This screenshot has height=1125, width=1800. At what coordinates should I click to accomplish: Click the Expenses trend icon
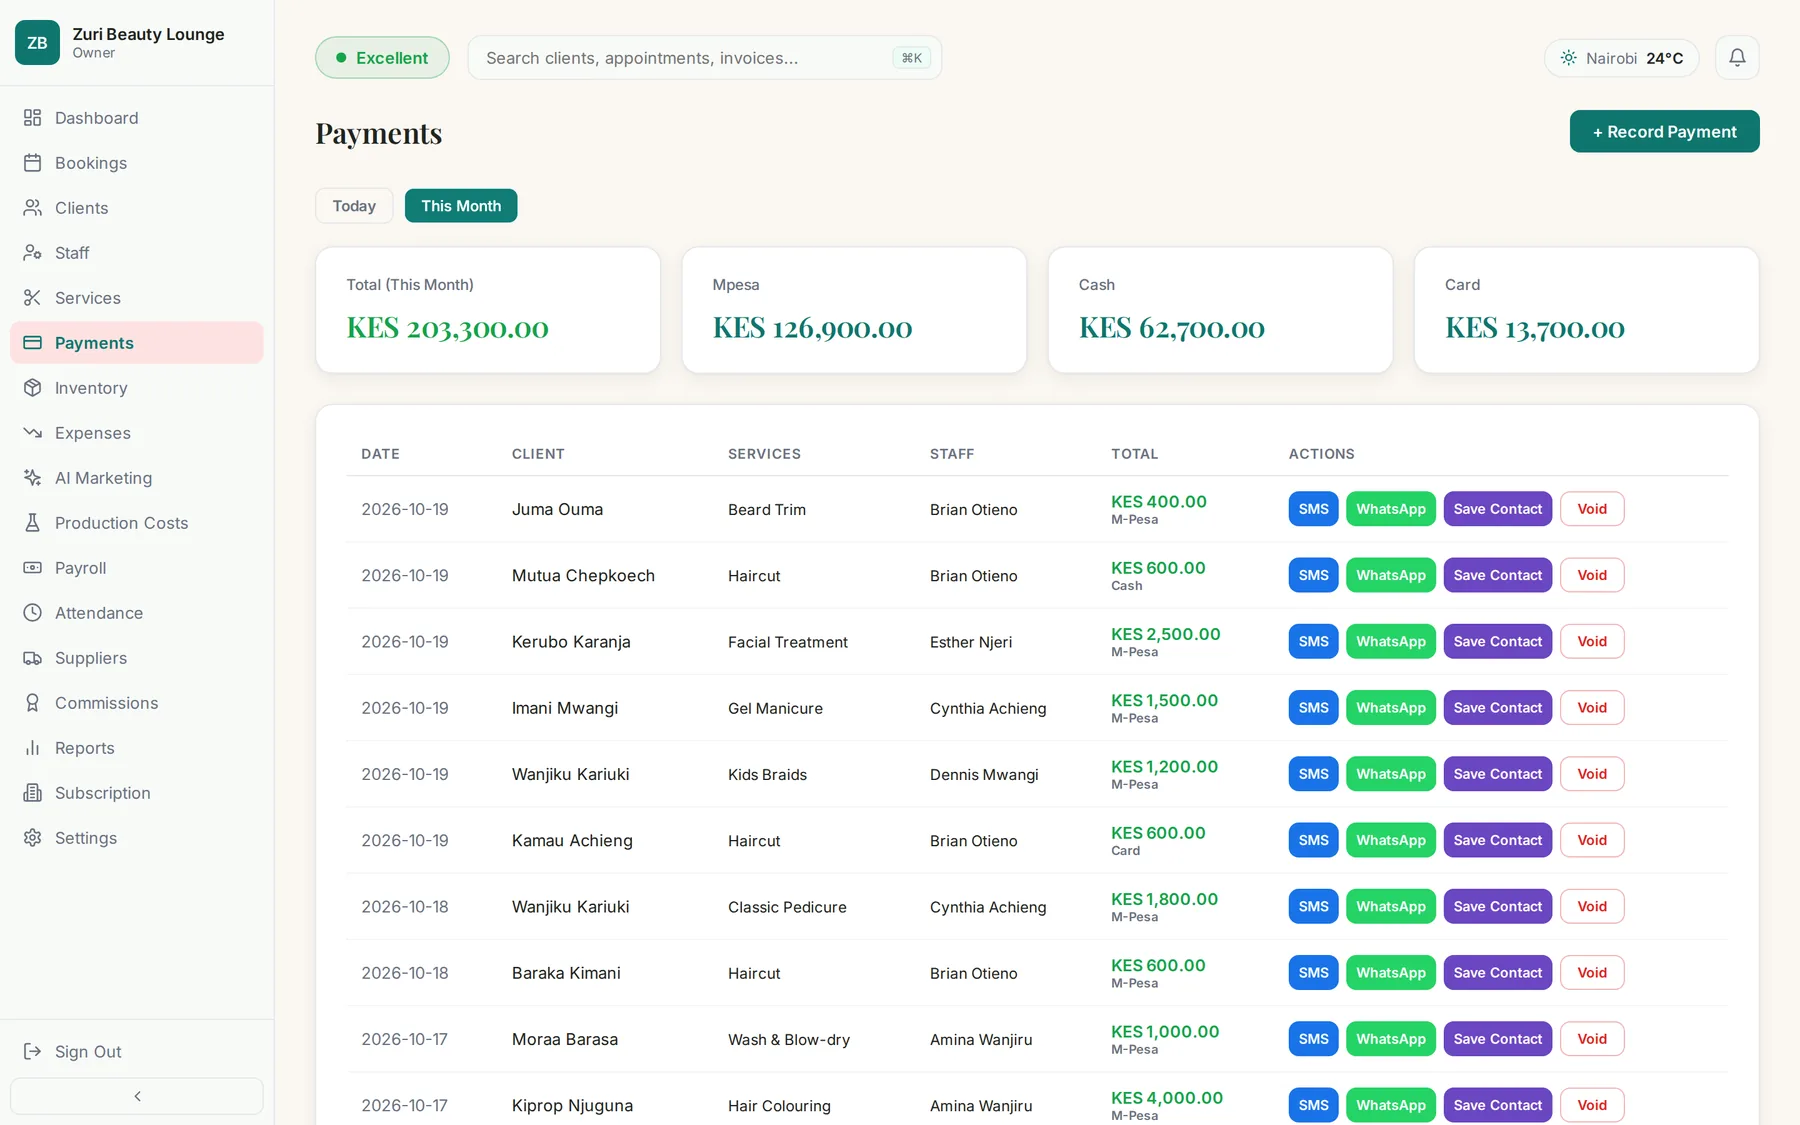(x=33, y=433)
